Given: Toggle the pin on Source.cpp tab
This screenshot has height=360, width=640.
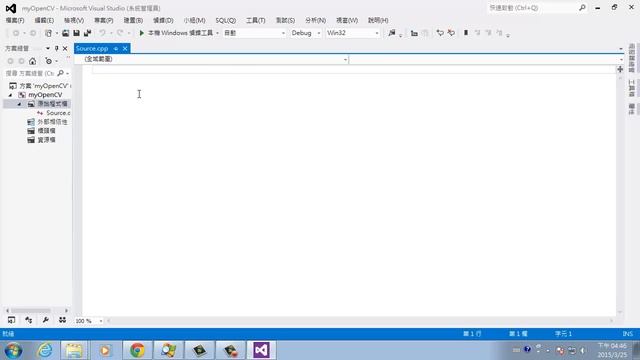Looking at the screenshot, I should (x=116, y=49).
